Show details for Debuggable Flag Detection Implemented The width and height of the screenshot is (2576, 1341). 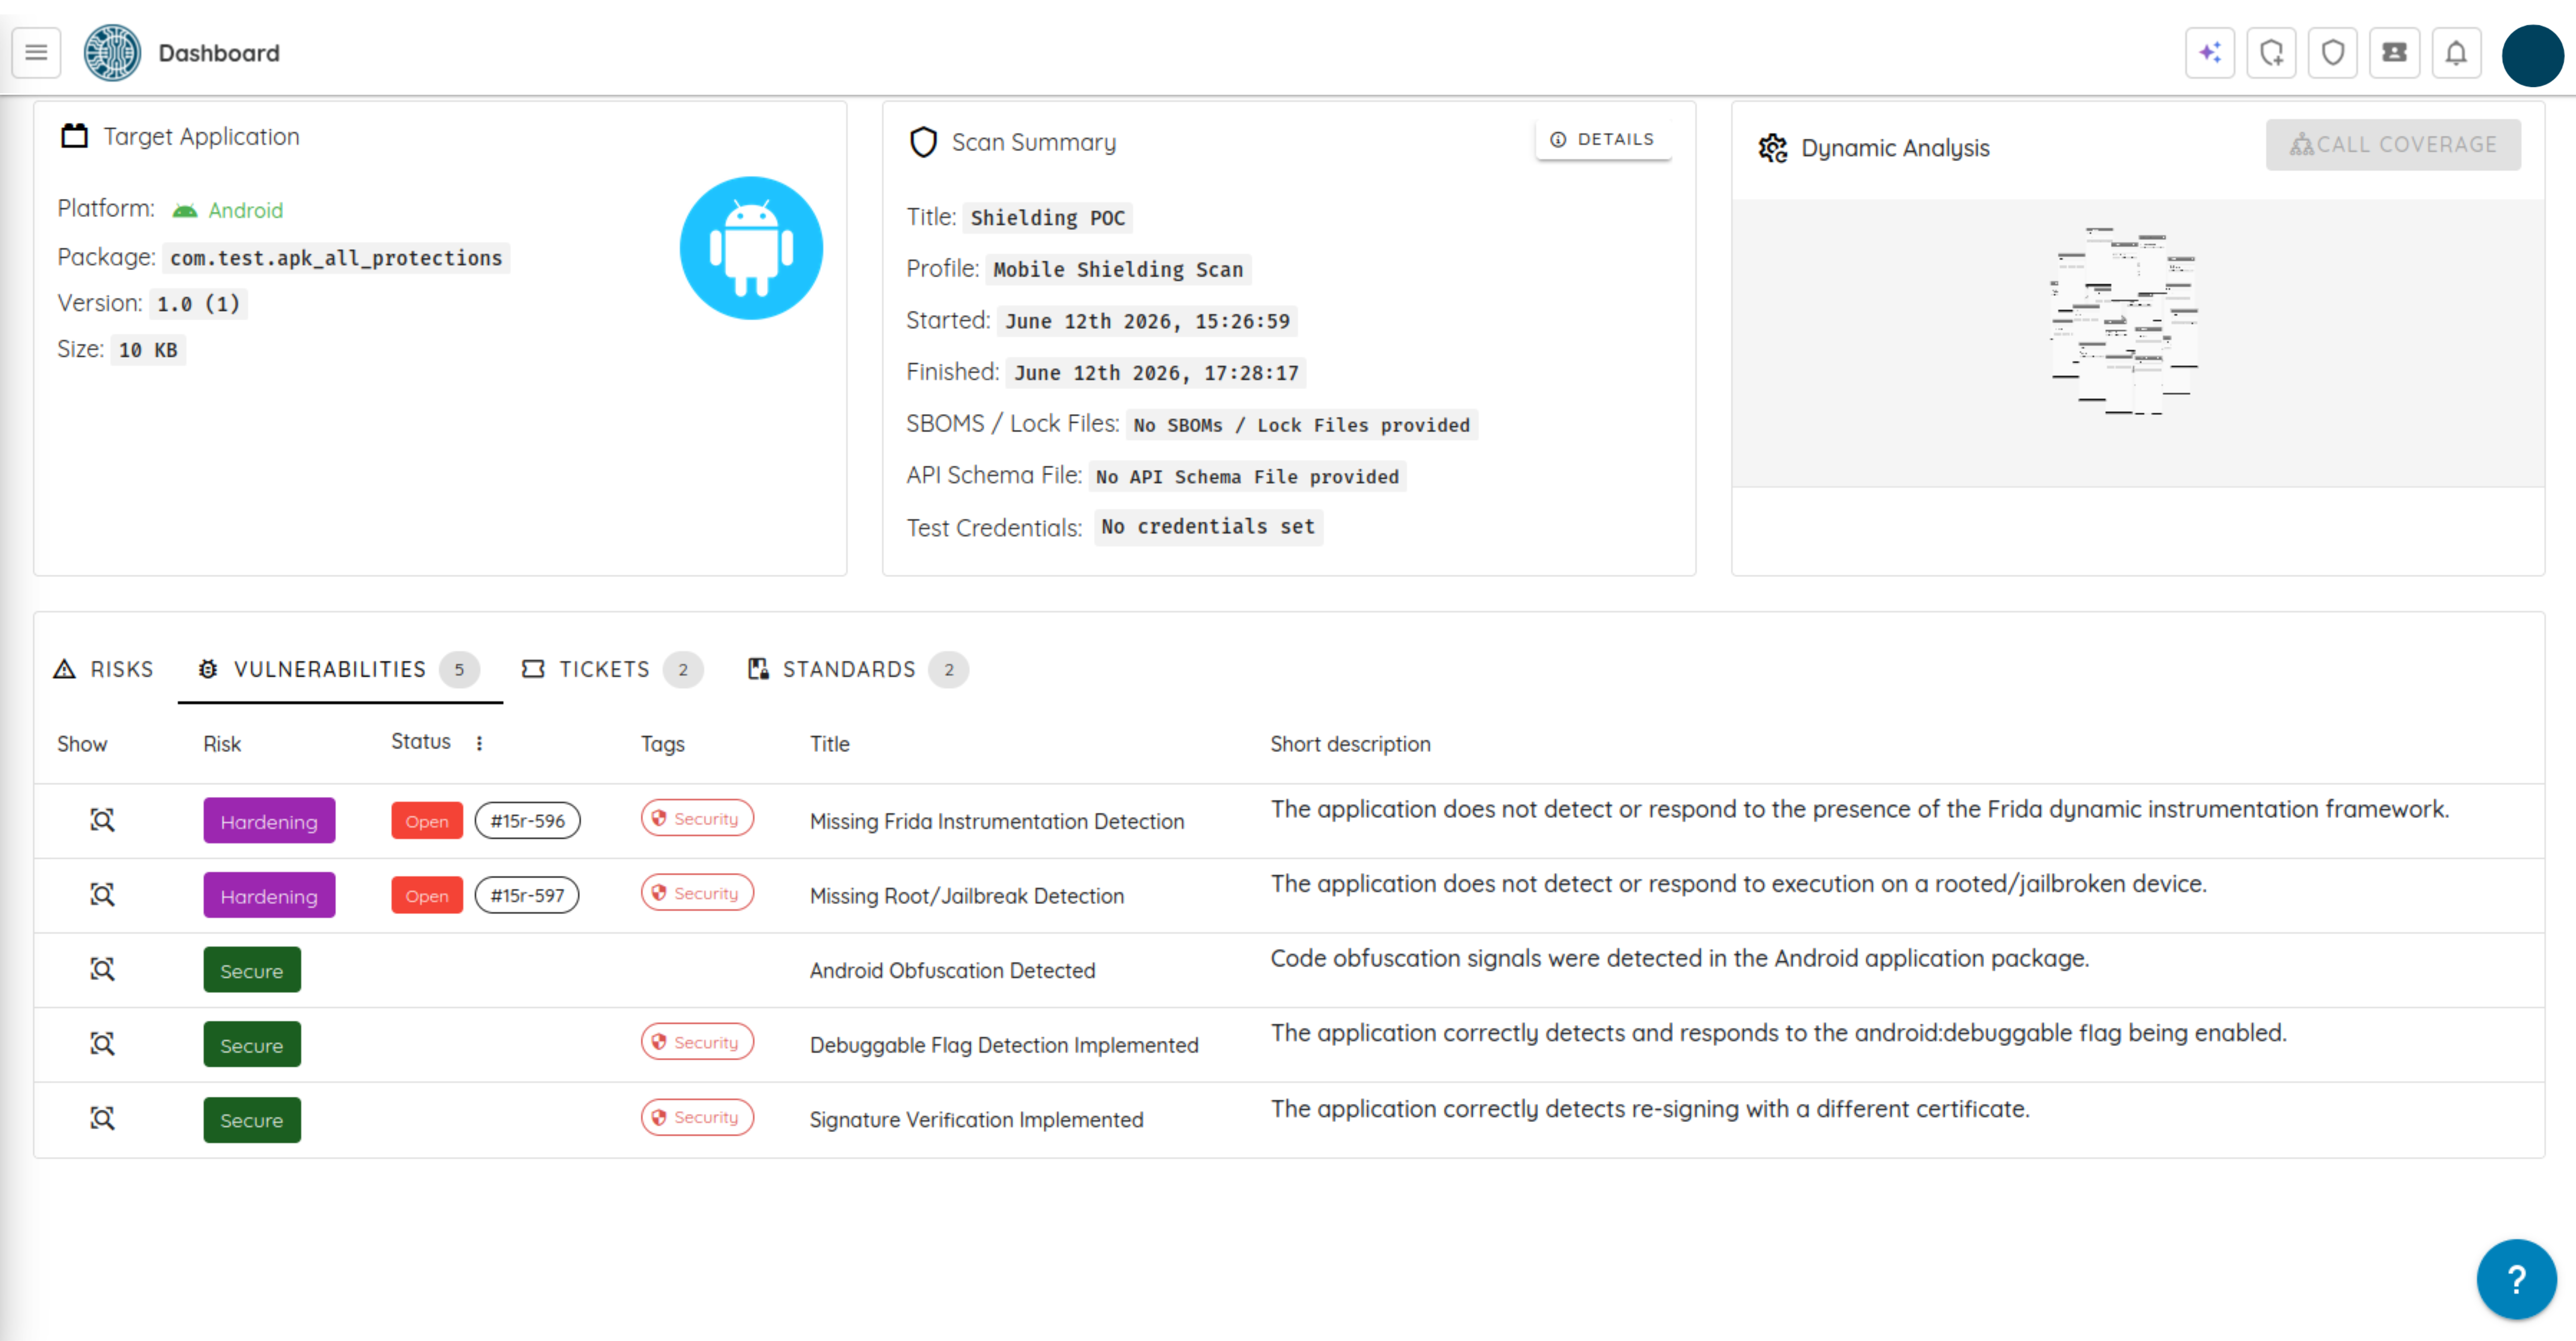(x=102, y=1044)
